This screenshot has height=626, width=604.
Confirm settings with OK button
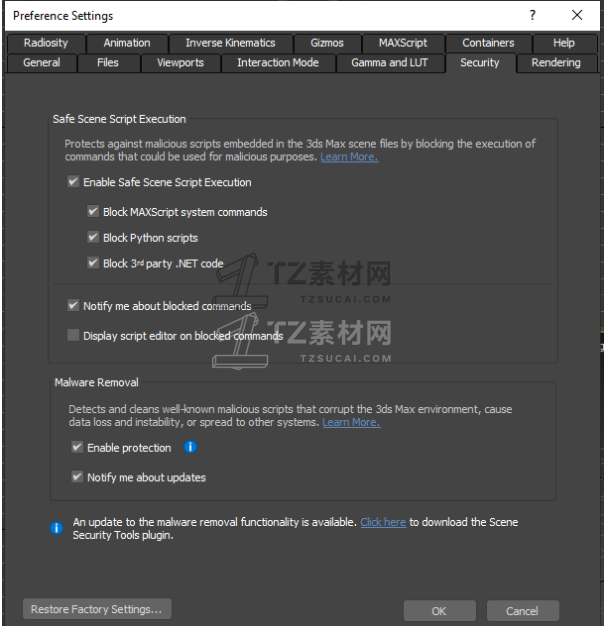440,611
